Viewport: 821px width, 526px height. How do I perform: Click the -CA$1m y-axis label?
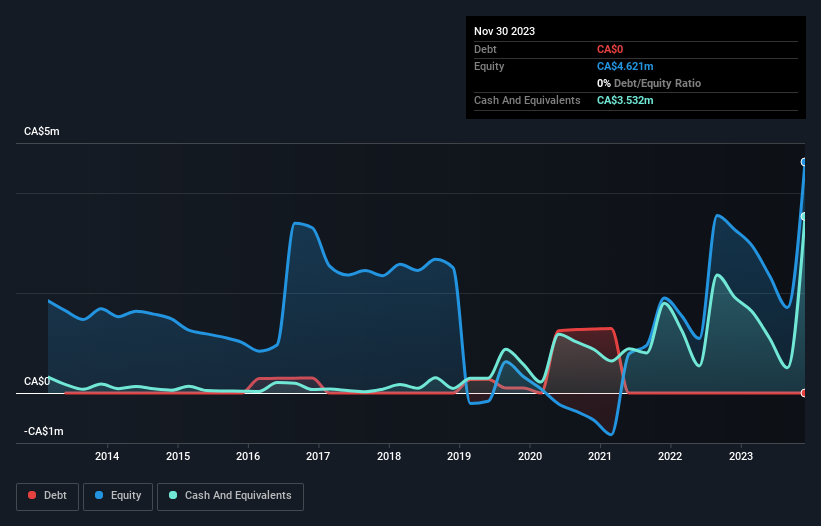coord(43,431)
